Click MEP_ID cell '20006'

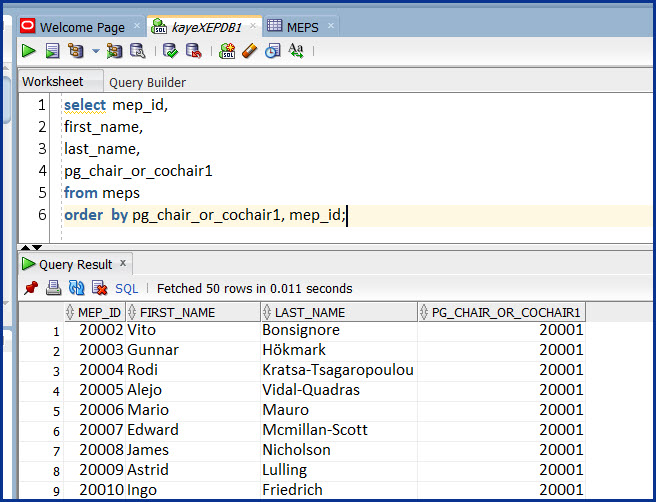click(95, 410)
